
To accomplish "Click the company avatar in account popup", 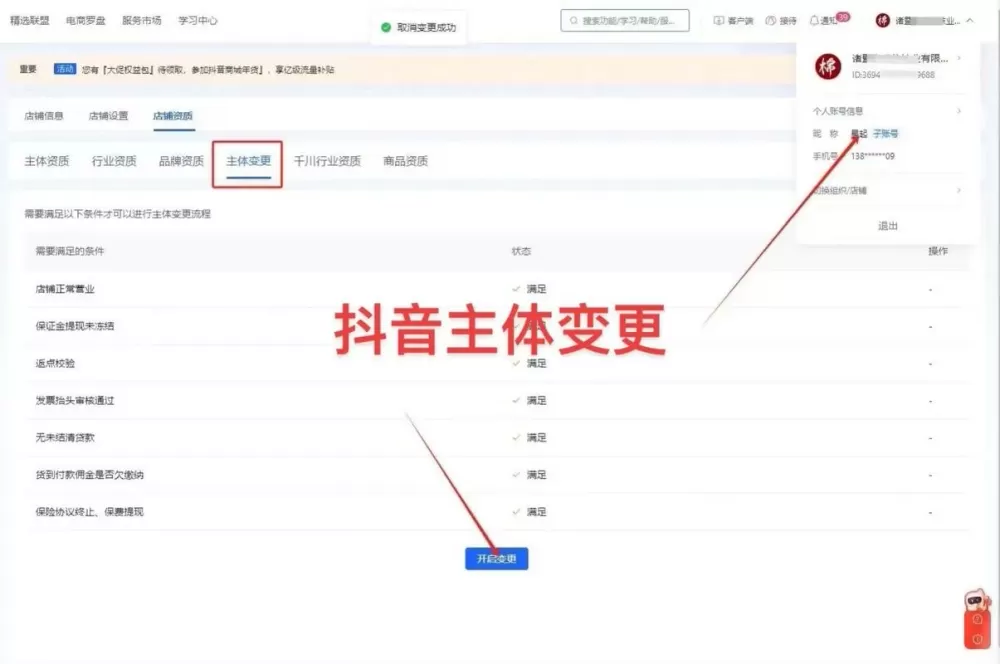I will (x=828, y=66).
